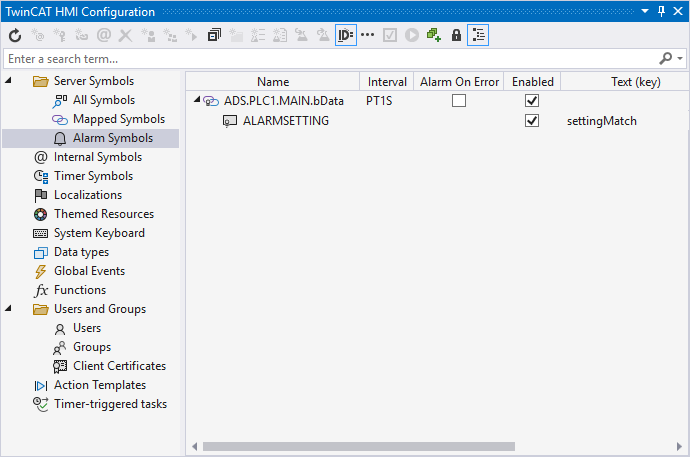Open Global Events
The image size is (690, 457).
[x=89, y=271]
